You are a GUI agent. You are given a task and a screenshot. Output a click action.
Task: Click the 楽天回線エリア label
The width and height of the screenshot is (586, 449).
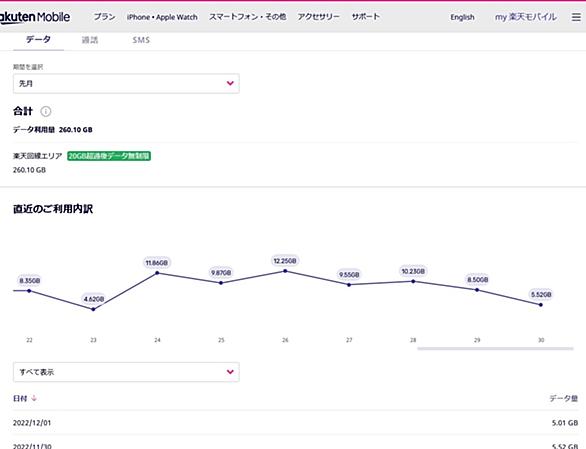click(38, 156)
